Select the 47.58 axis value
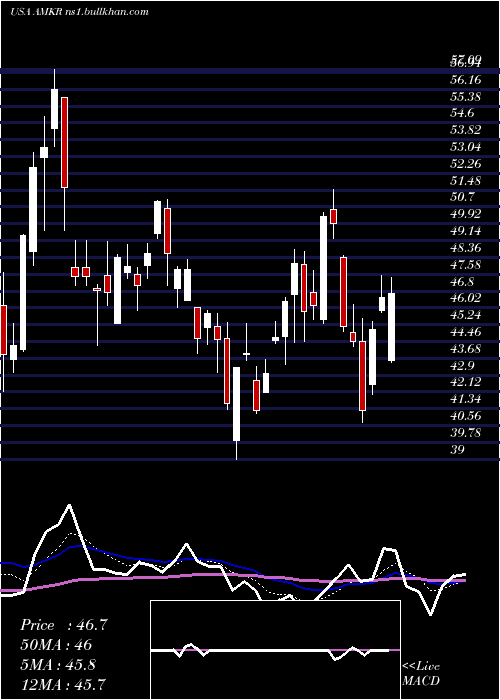The width and height of the screenshot is (500, 700). tap(466, 265)
